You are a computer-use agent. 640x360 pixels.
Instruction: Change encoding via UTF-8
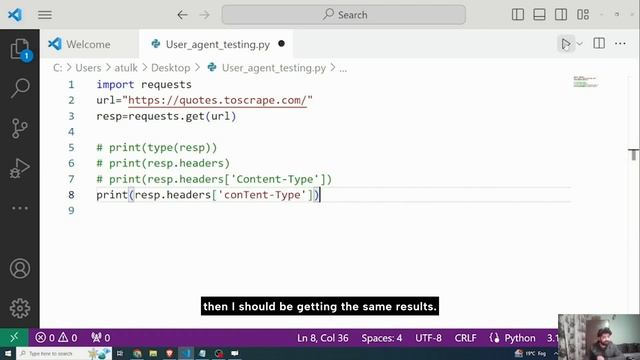428,338
